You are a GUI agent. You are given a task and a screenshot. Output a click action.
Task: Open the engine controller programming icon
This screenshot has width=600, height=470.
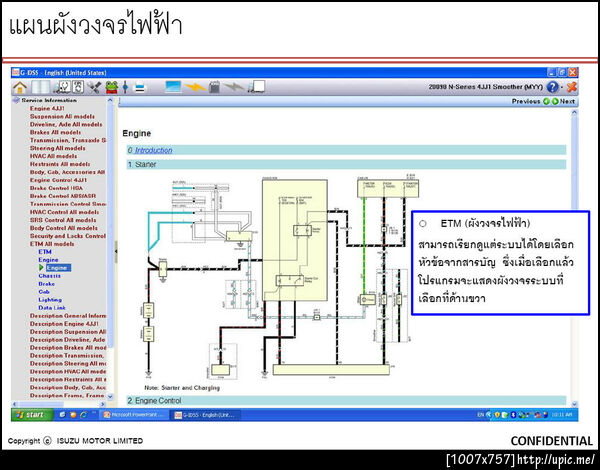[x=78, y=87]
